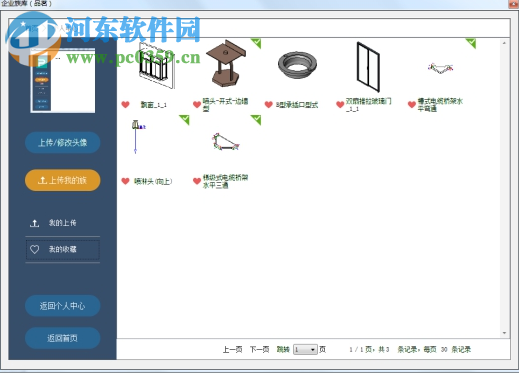
Task: Click the 双扇推拉玻璃门_1_1 family name
Action: 369,105
